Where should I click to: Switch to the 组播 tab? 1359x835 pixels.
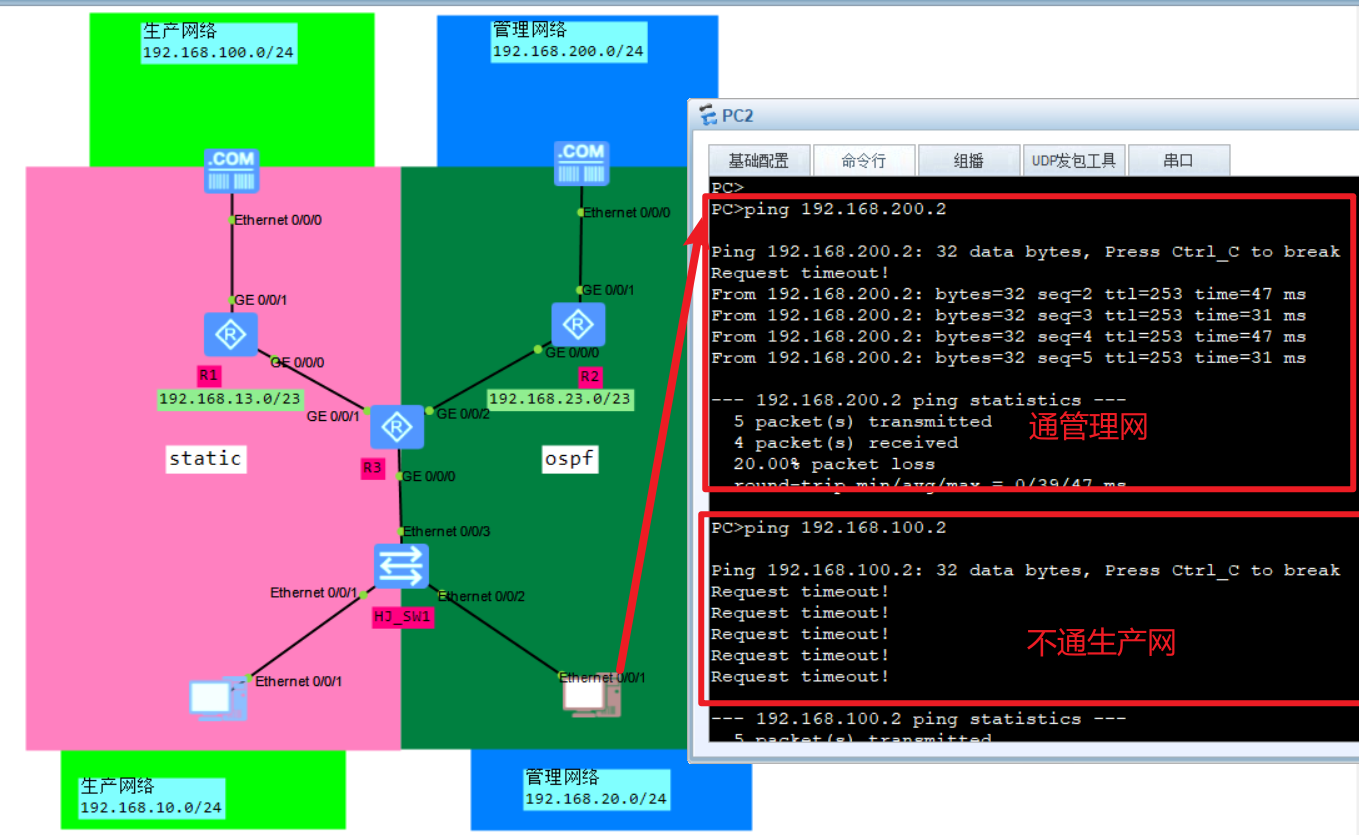point(968,160)
